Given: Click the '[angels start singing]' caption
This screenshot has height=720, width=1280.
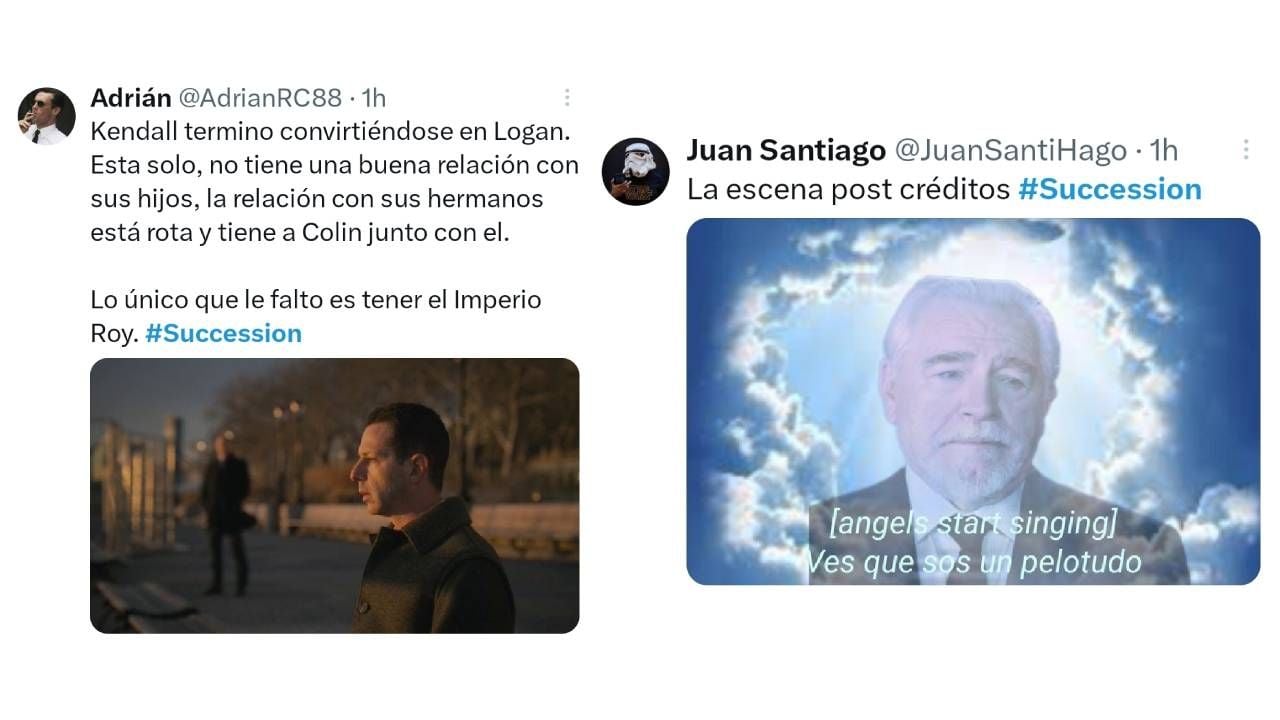Looking at the screenshot, I should point(973,523).
